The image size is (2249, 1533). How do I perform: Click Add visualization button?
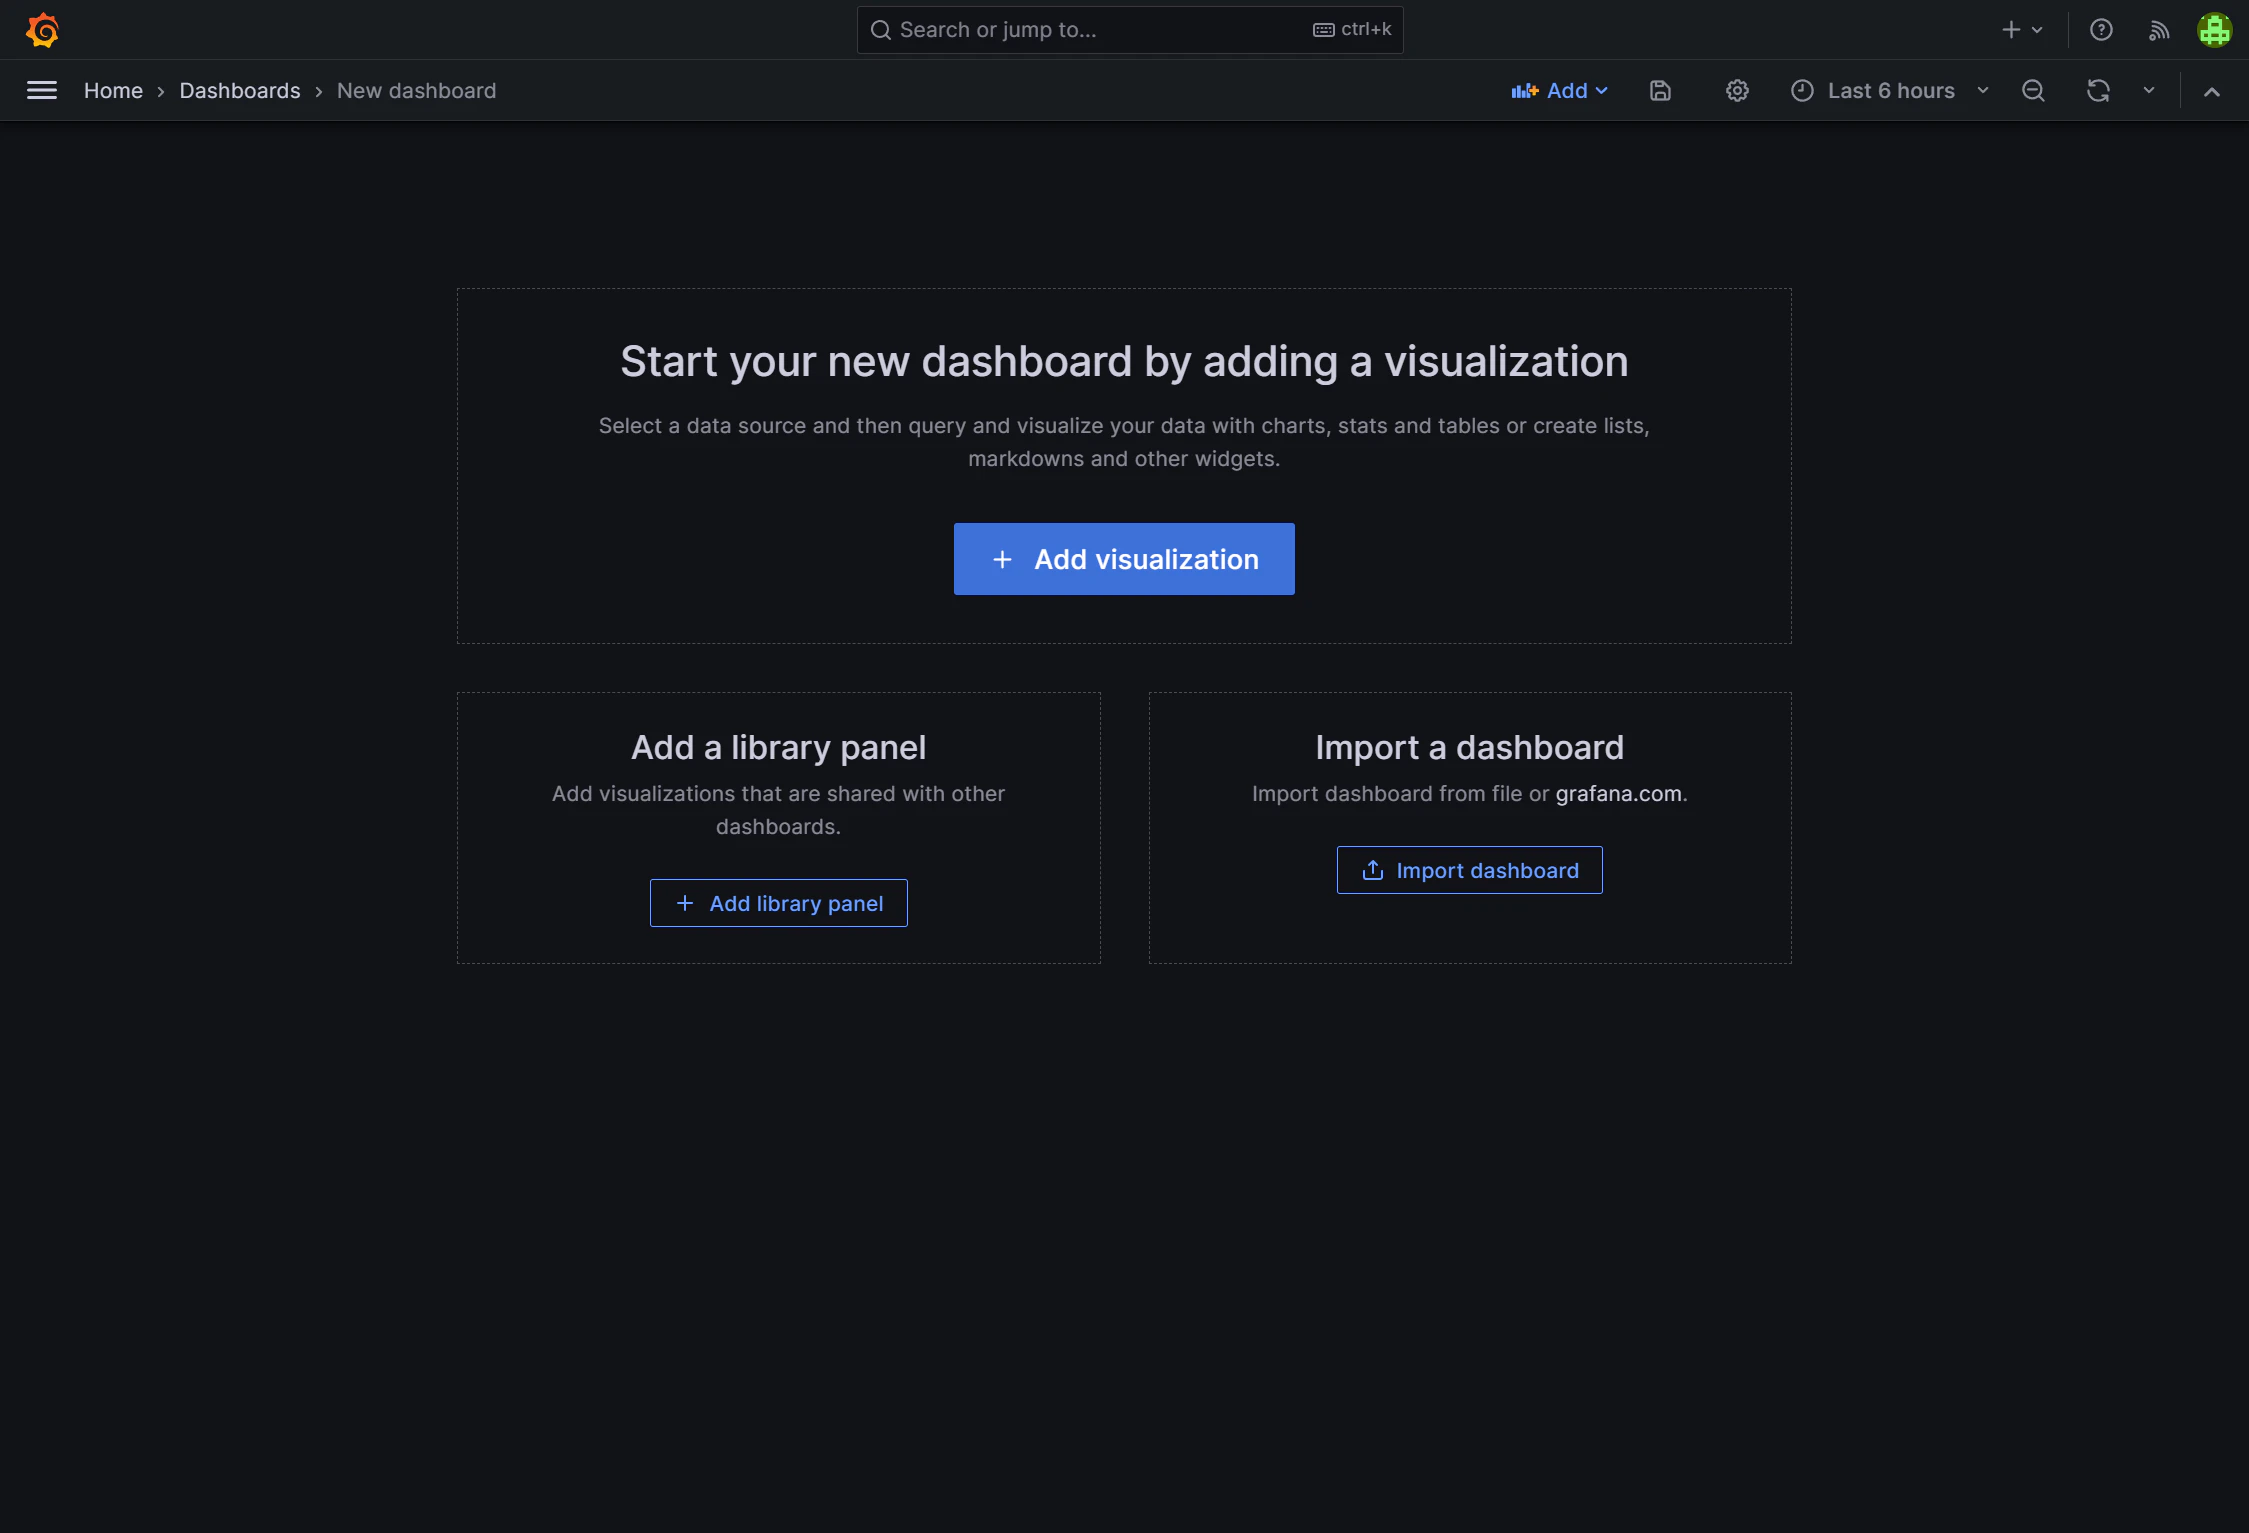point(1124,559)
